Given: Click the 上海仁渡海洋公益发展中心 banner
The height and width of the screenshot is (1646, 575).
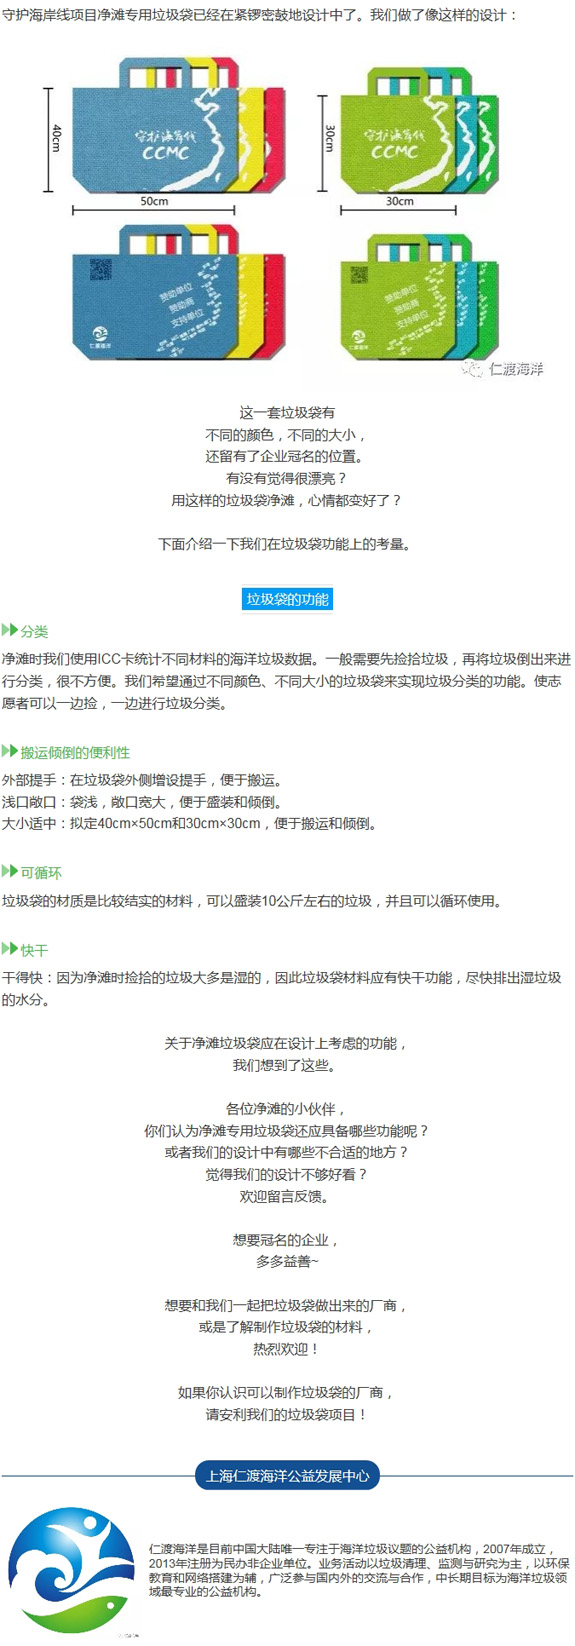Looking at the screenshot, I should 287,1475.
